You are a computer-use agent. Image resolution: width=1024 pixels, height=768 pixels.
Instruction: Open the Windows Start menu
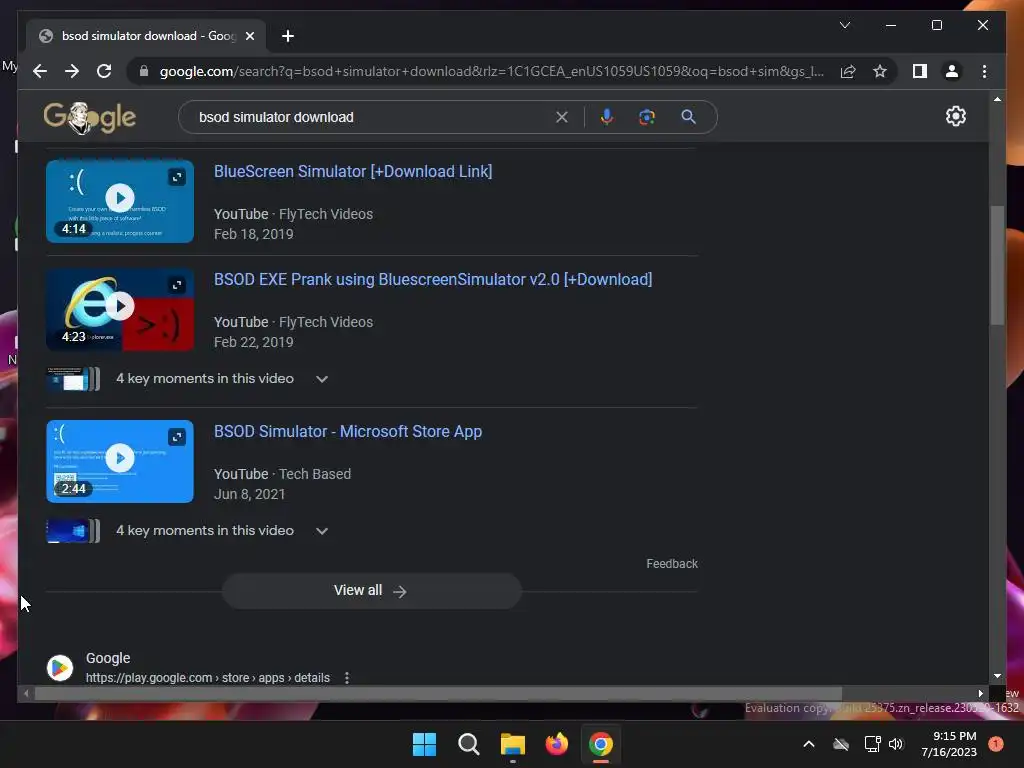point(424,744)
